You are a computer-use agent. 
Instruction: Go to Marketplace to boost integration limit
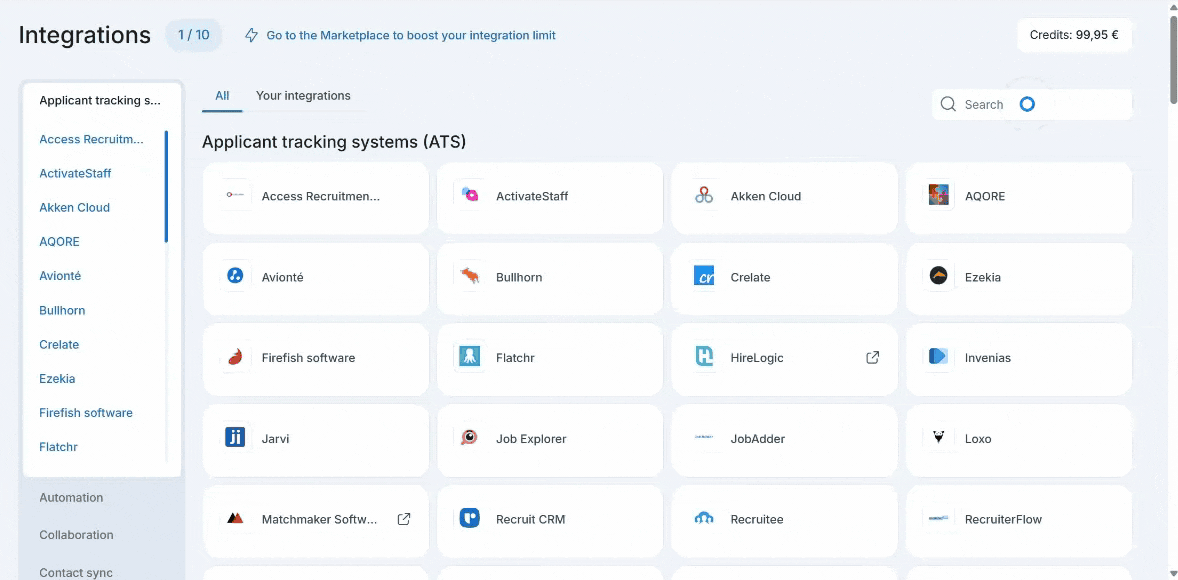tap(411, 35)
